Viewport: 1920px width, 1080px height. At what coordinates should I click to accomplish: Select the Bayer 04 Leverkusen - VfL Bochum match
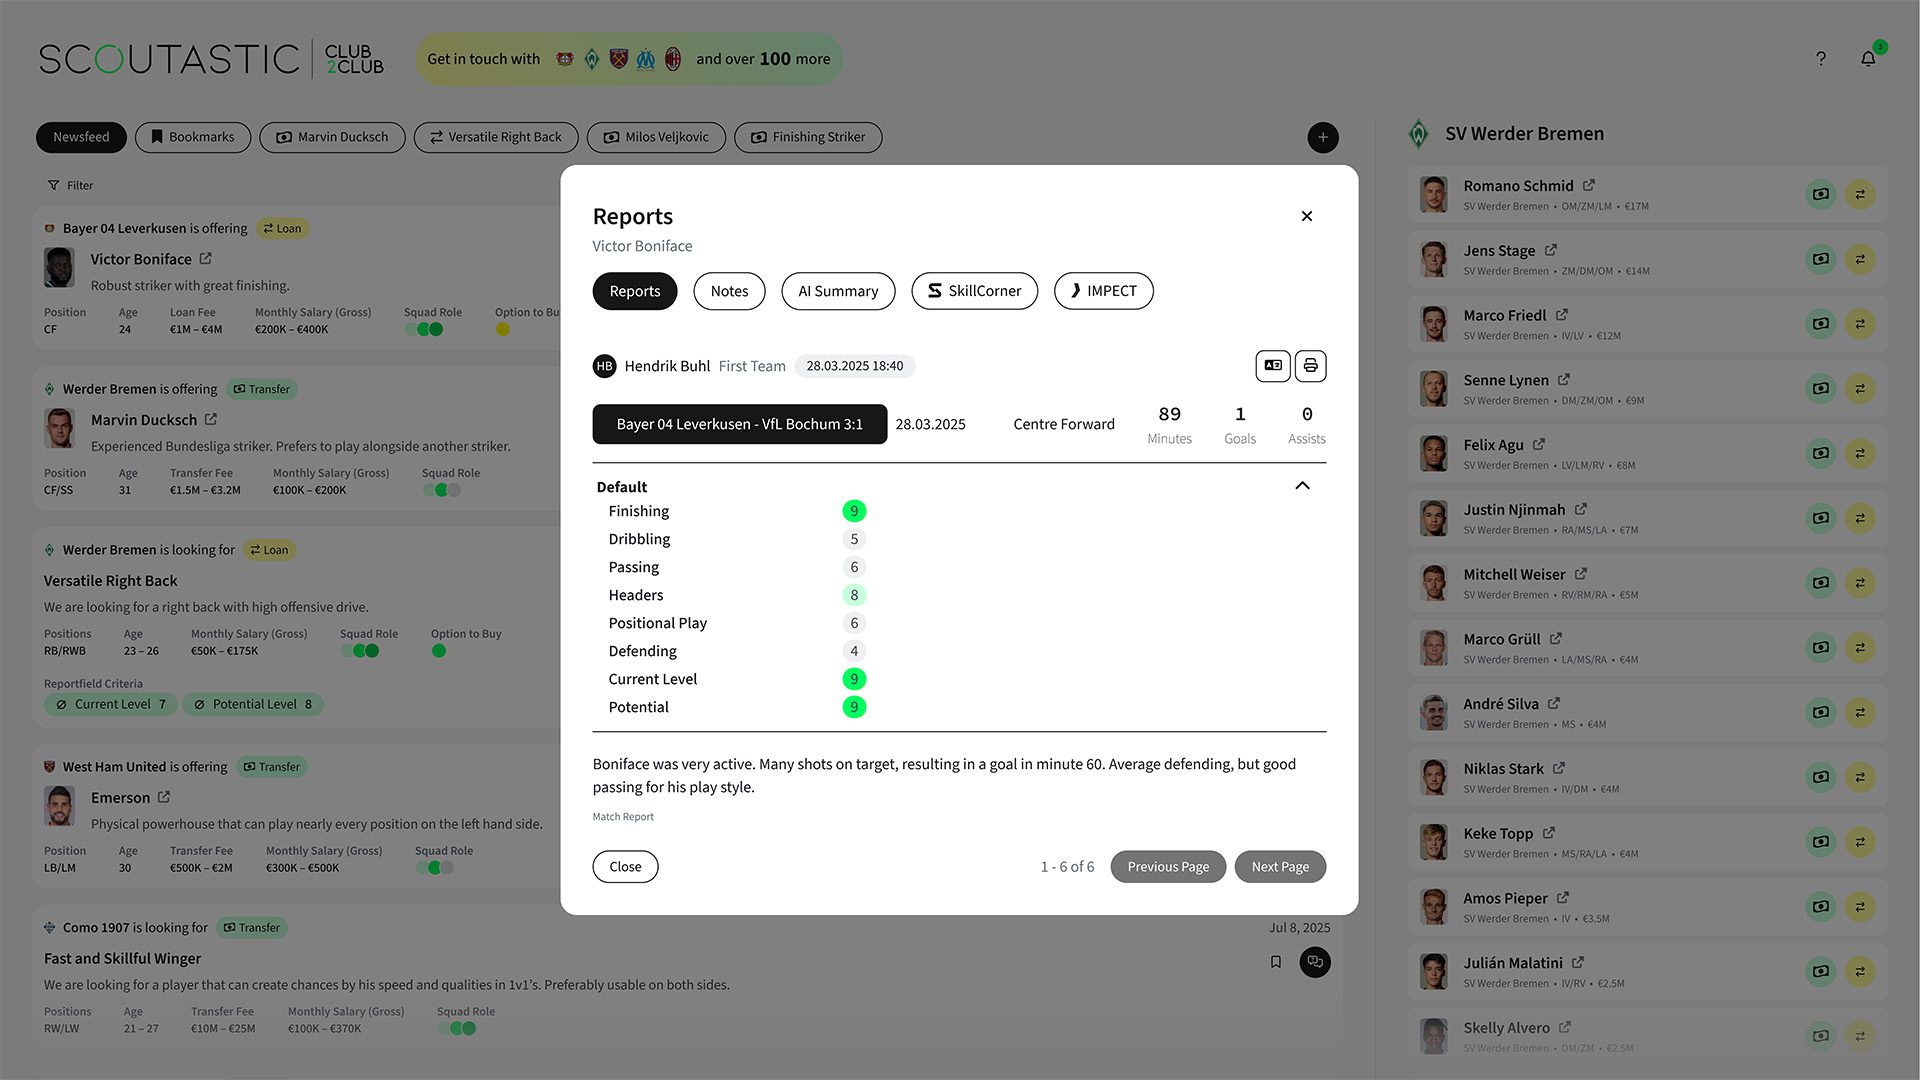(x=739, y=424)
